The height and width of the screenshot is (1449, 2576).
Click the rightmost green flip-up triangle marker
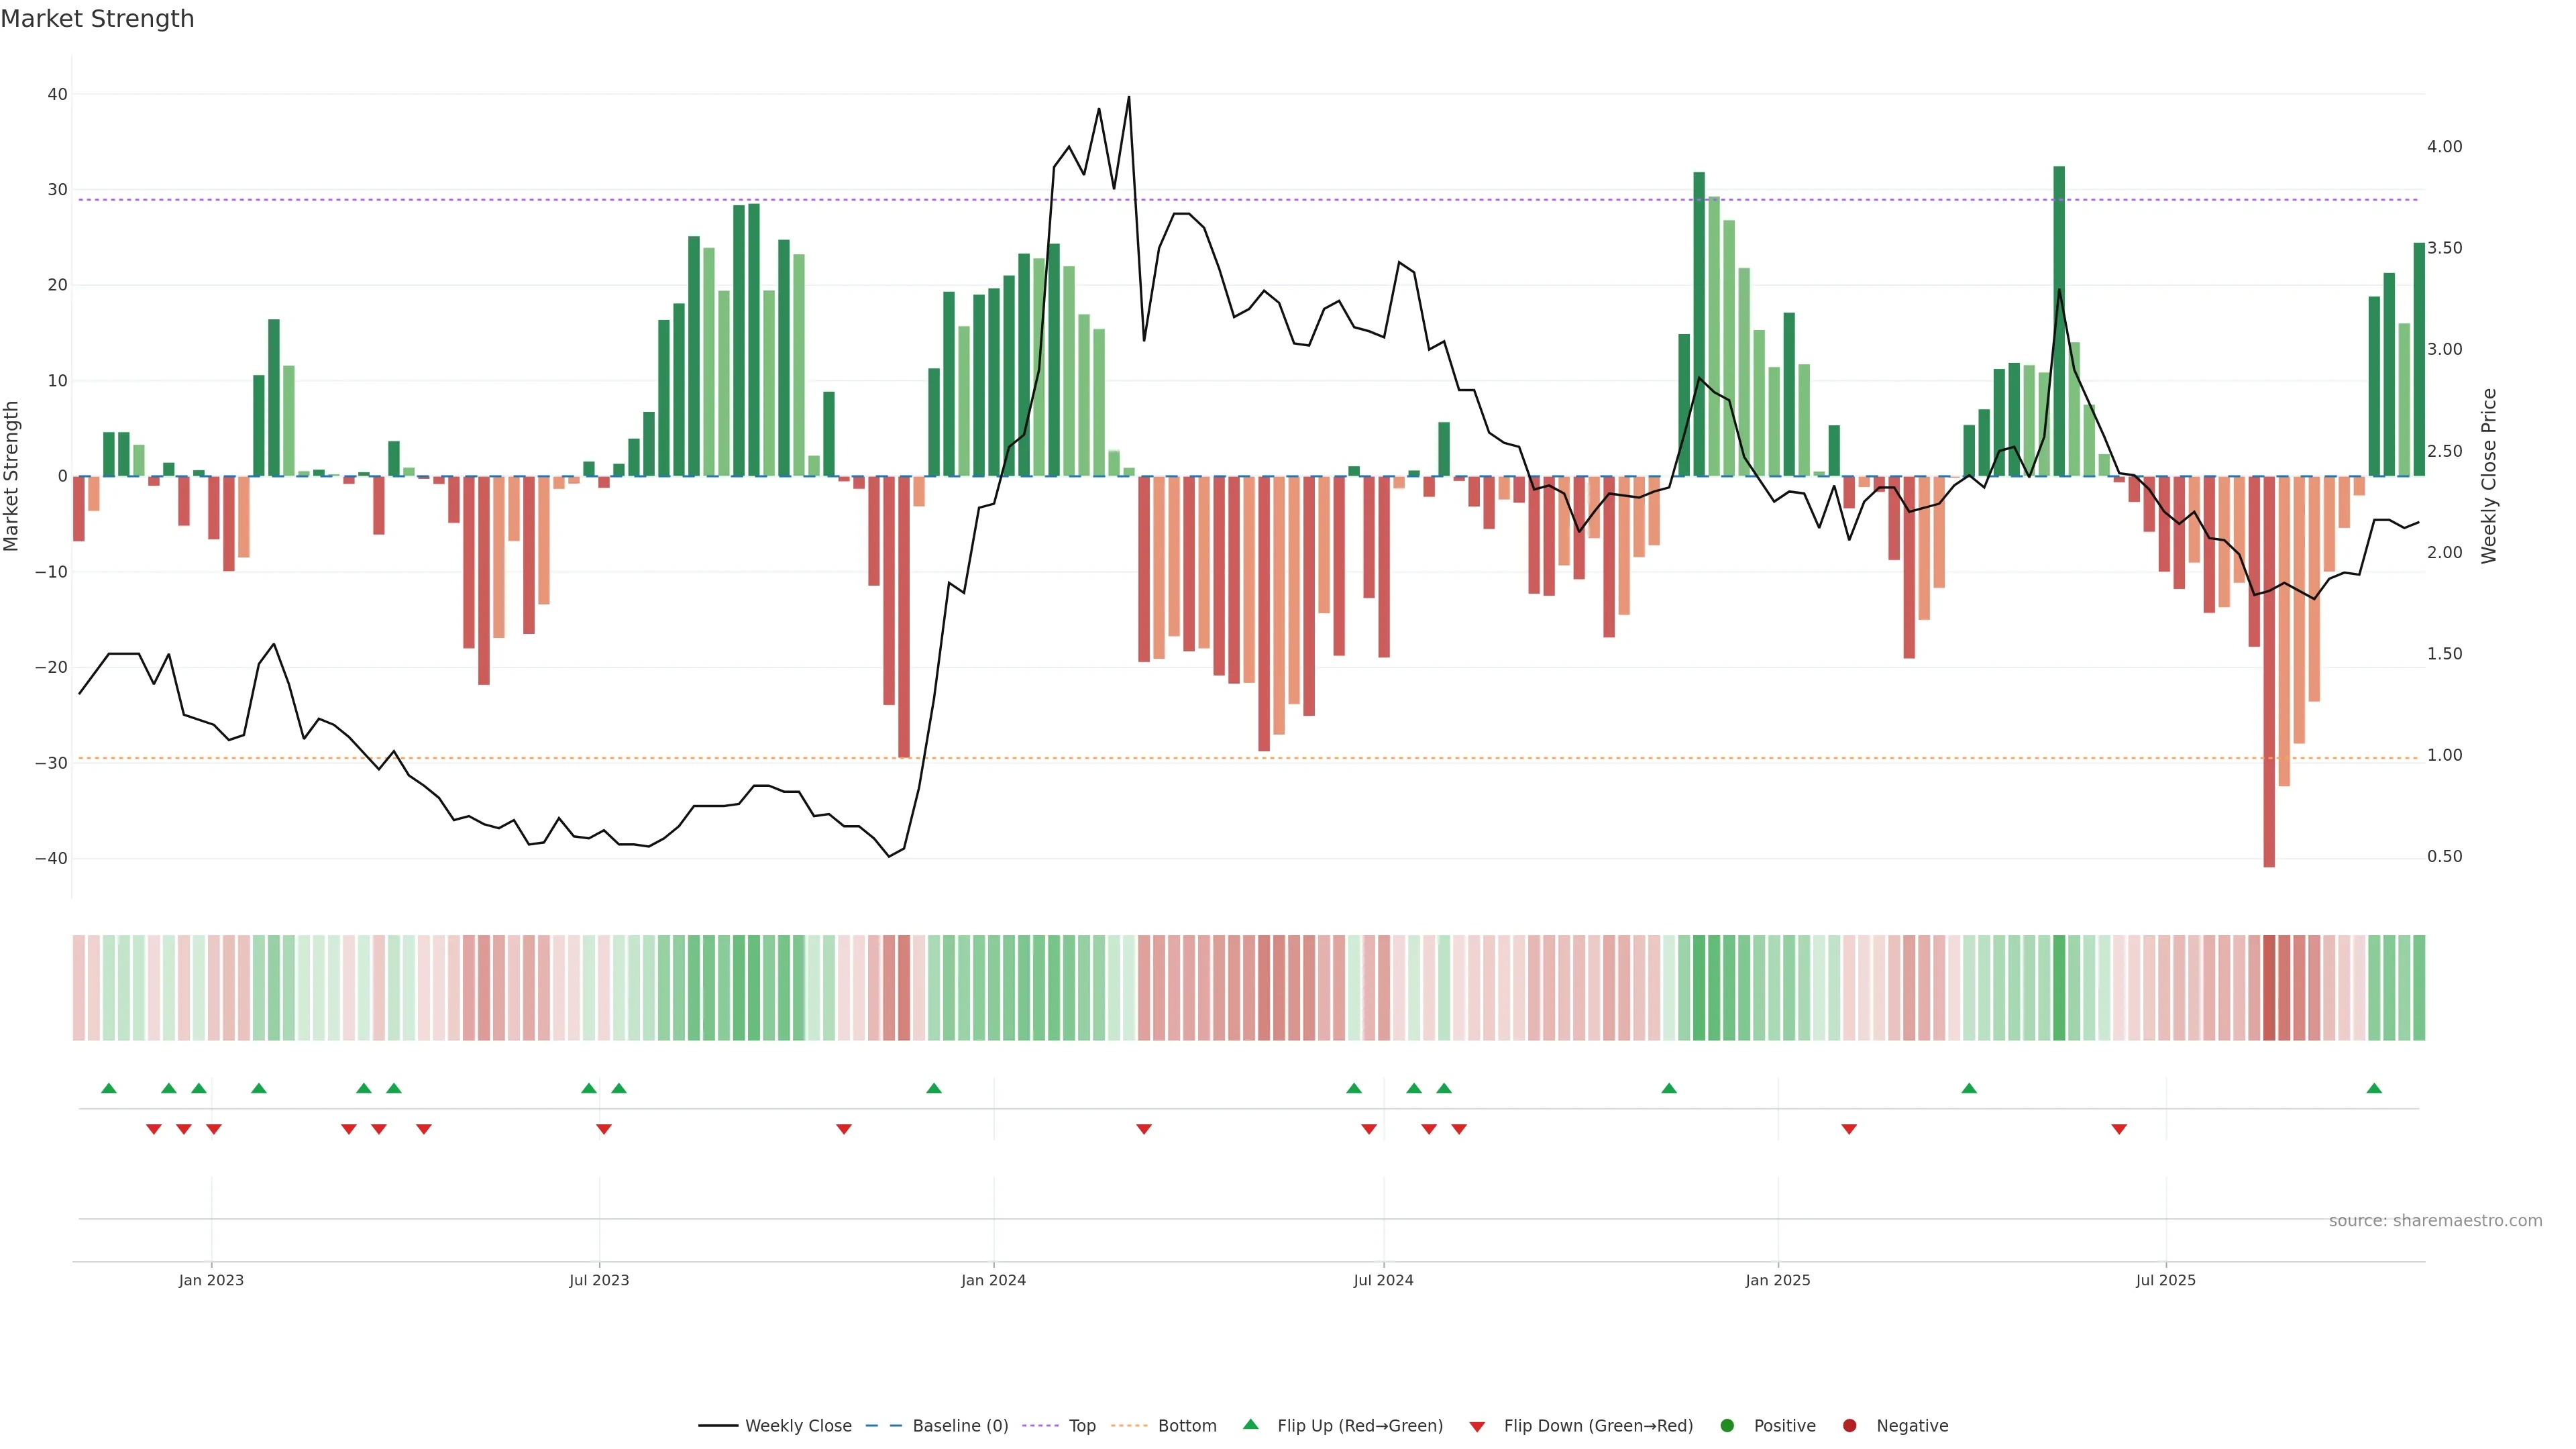(x=2374, y=1088)
